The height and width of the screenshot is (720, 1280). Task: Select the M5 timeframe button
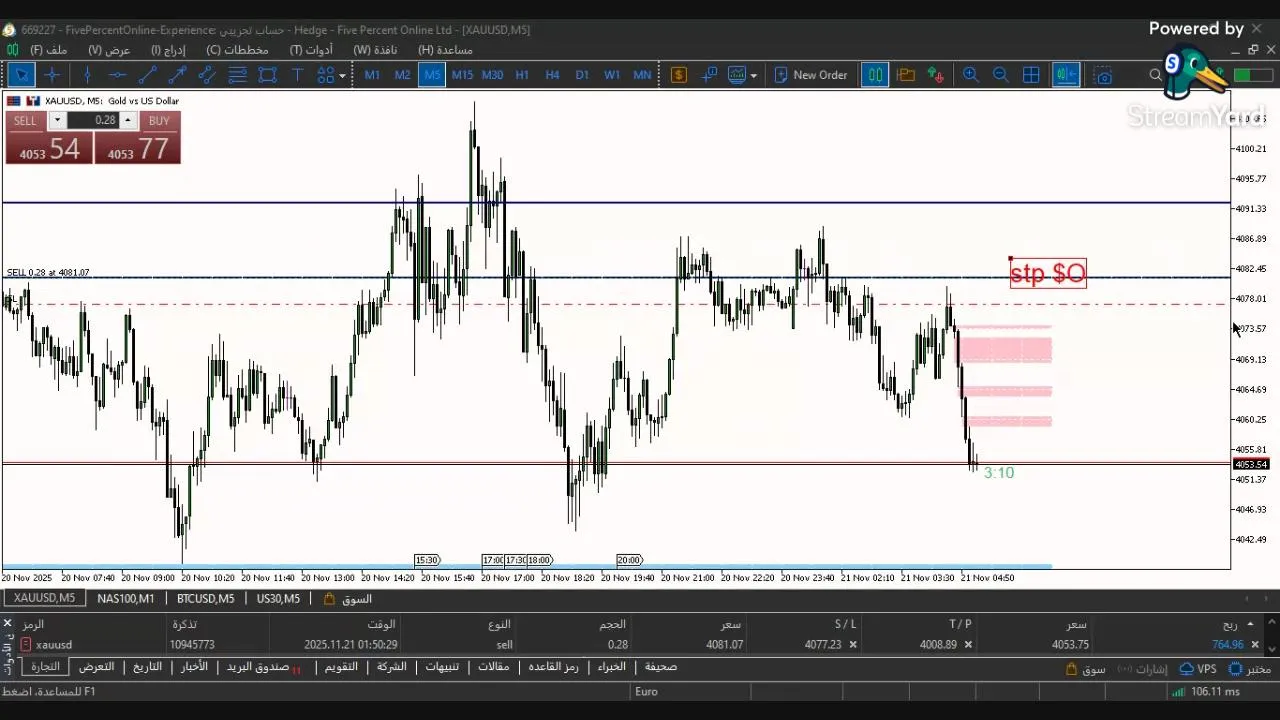click(x=432, y=75)
